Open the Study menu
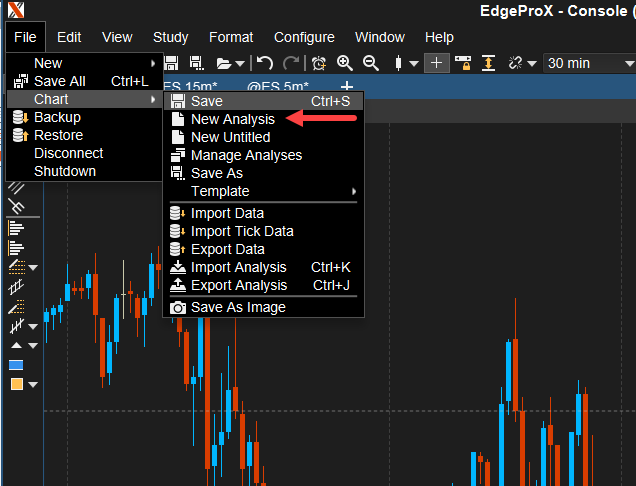This screenshot has height=486, width=636. click(170, 37)
